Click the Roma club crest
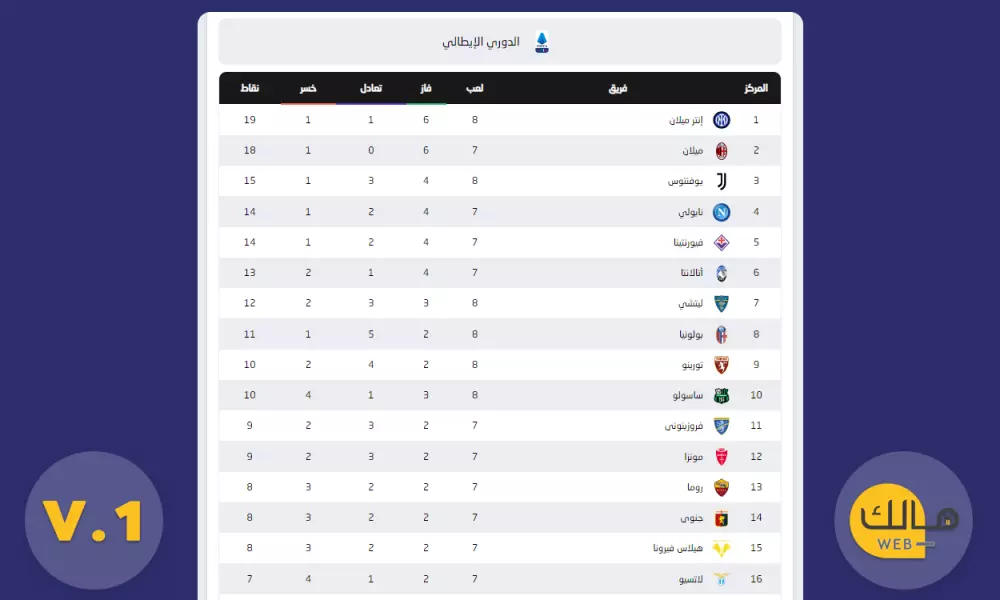The height and width of the screenshot is (600, 1000). coord(722,487)
